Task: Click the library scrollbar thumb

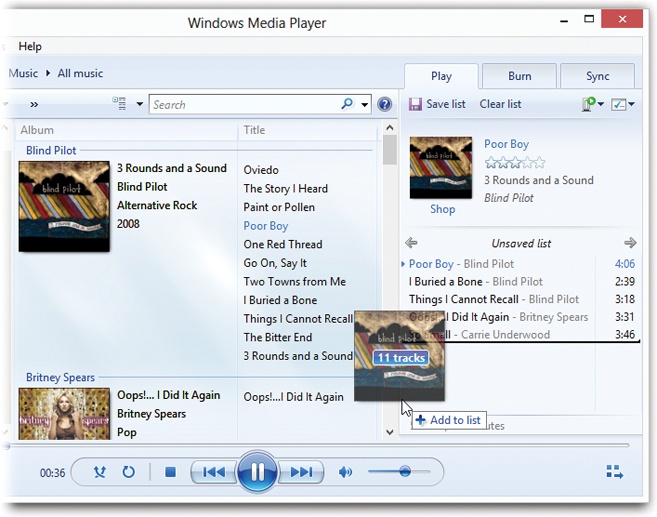Action: [390, 150]
